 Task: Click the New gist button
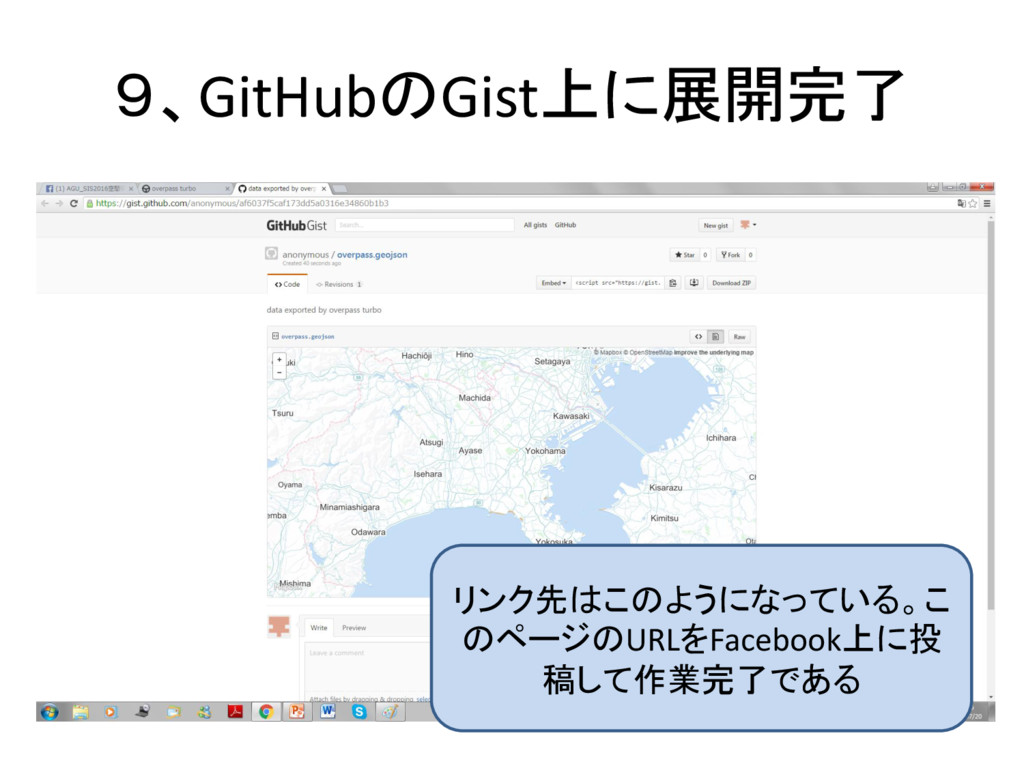(716, 225)
